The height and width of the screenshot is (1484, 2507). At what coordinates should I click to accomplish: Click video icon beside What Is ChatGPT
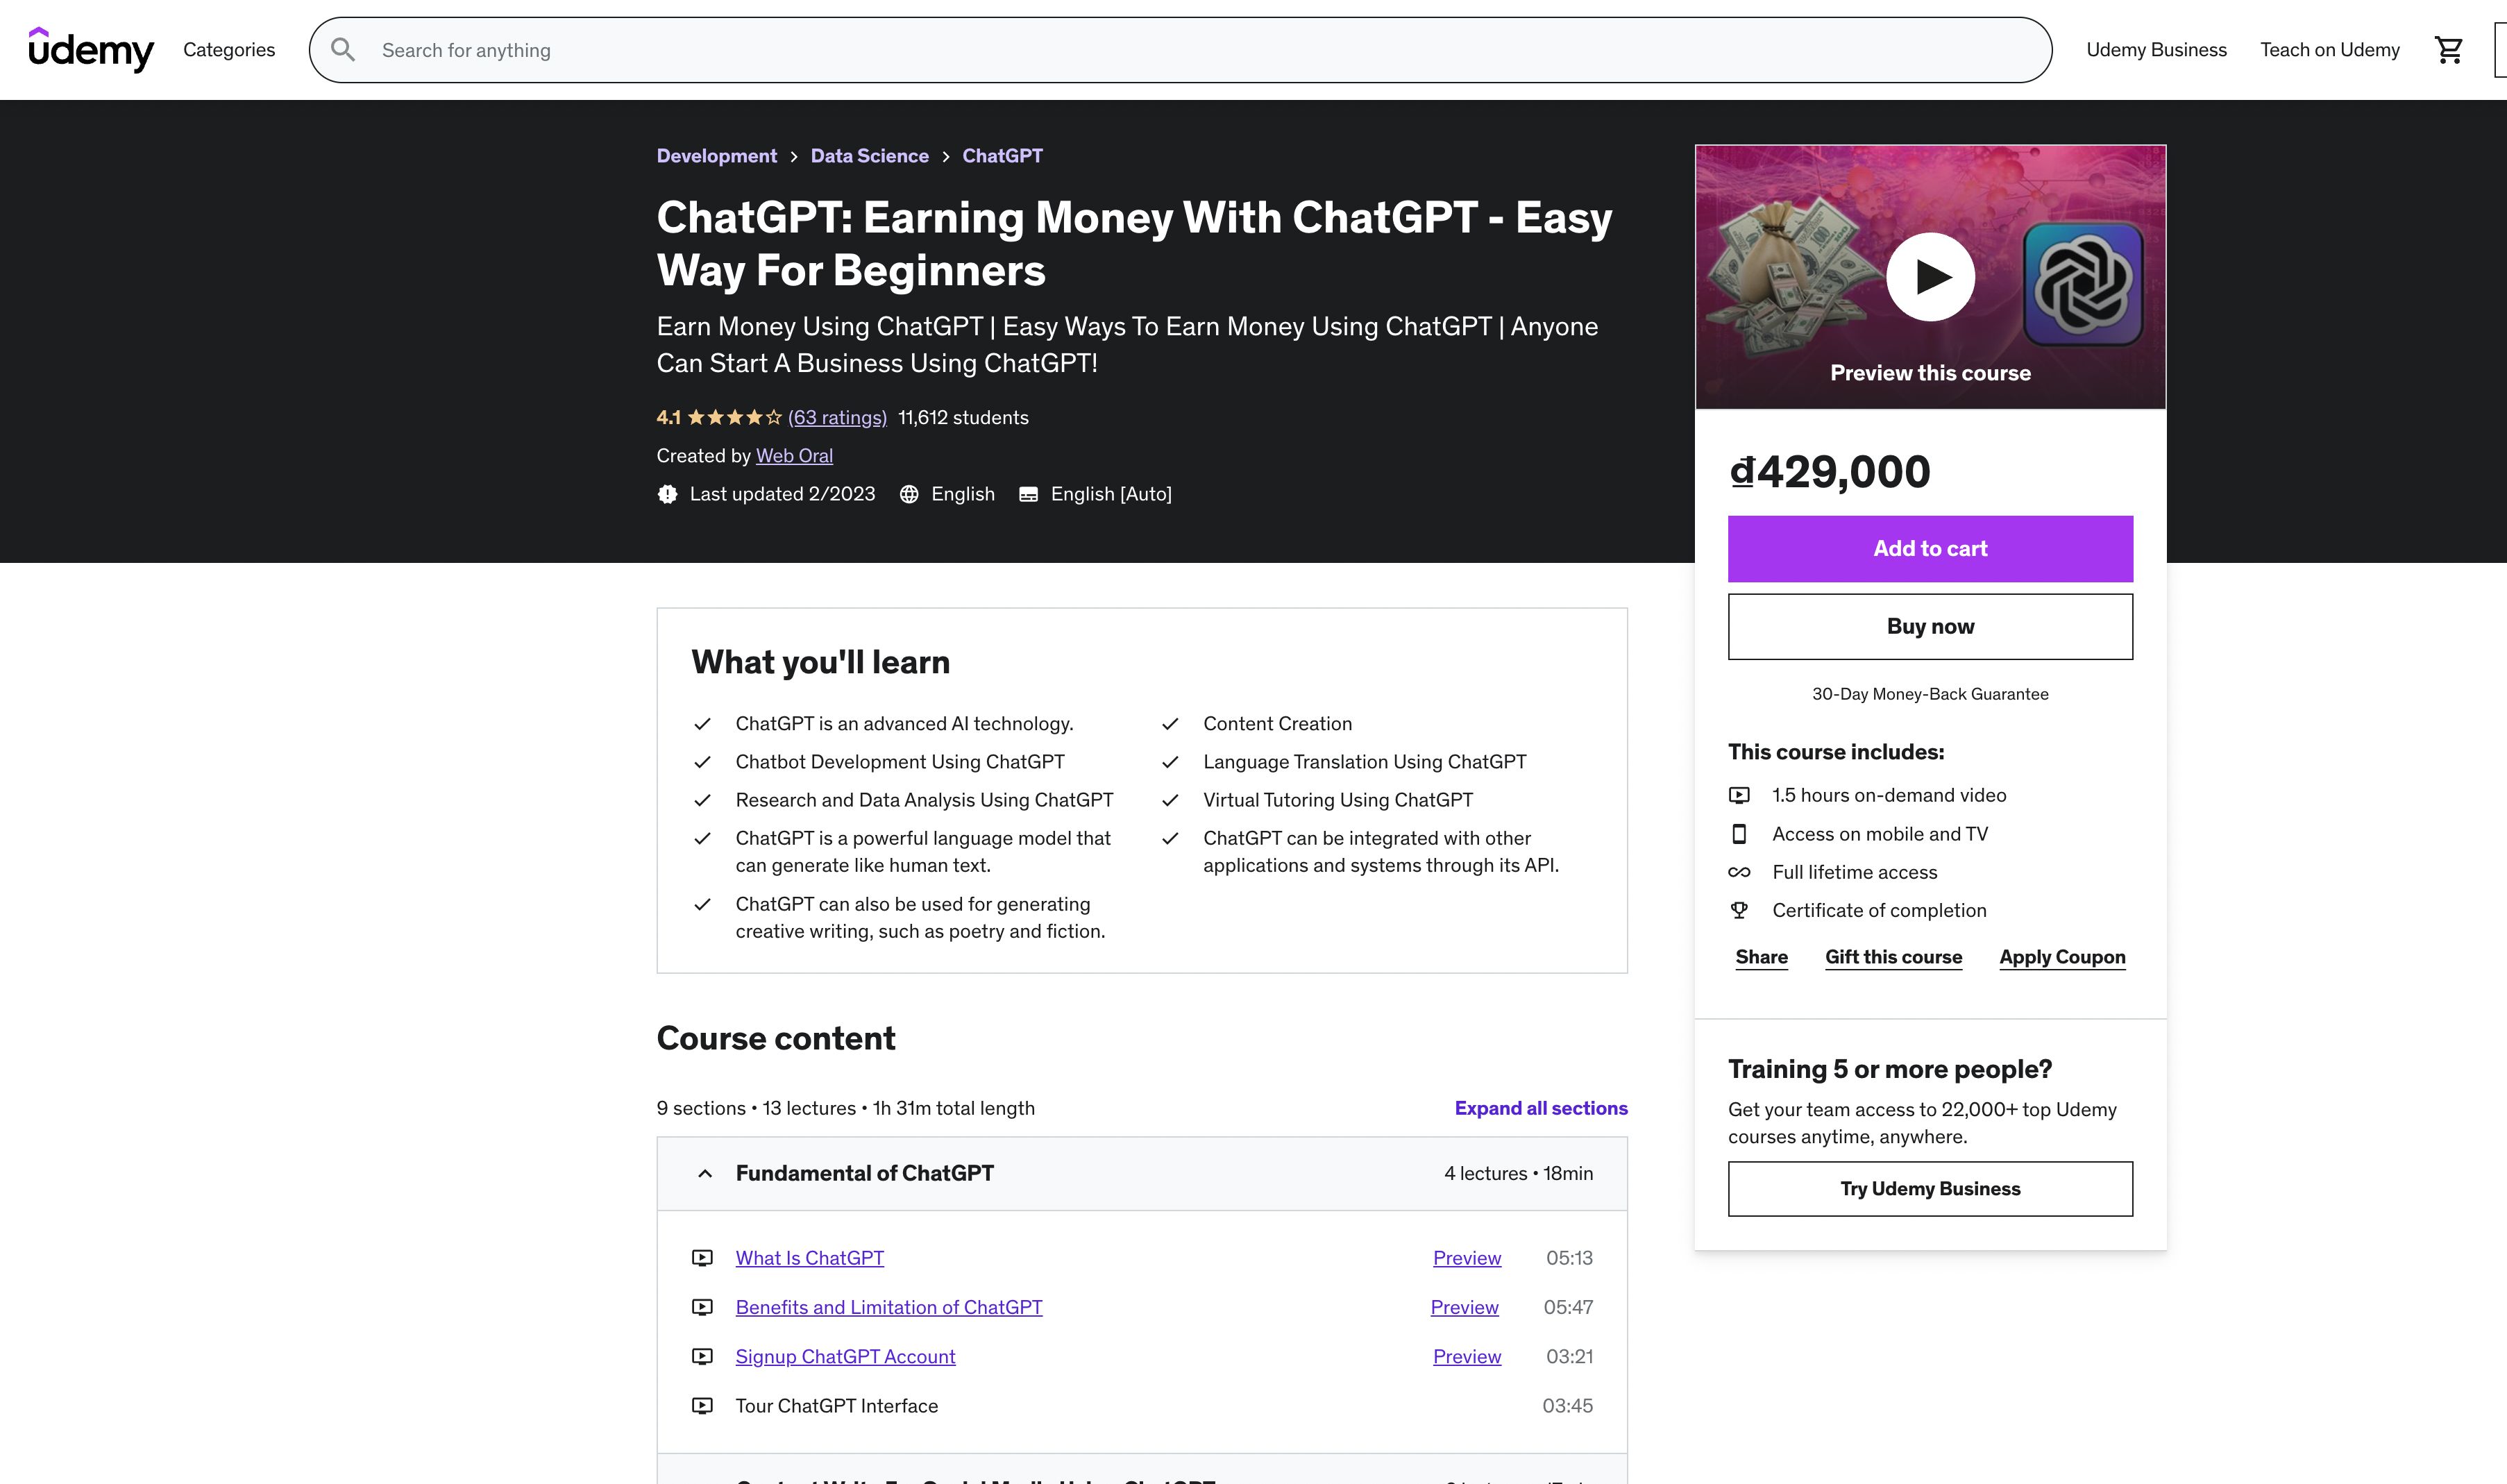pyautogui.click(x=702, y=1258)
